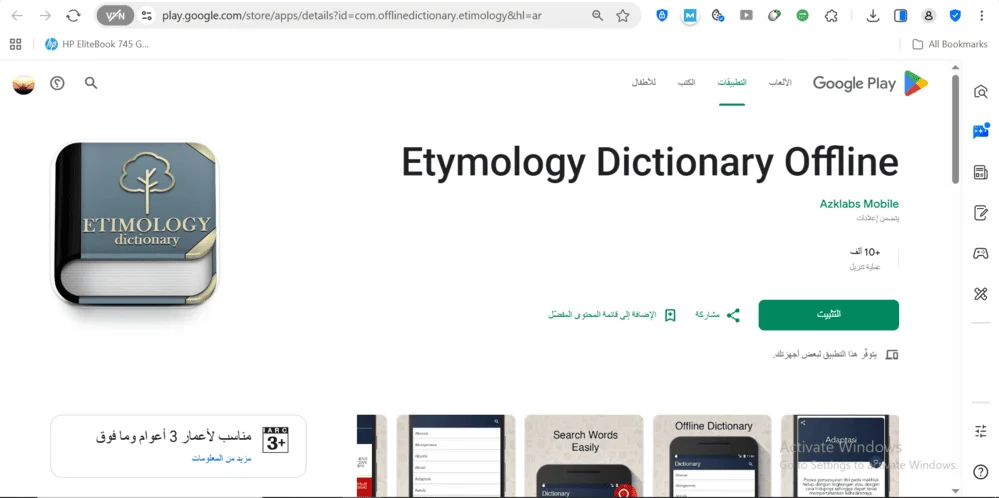999x498 pixels.
Task: Open All Bookmarks folder
Action: click(x=950, y=44)
